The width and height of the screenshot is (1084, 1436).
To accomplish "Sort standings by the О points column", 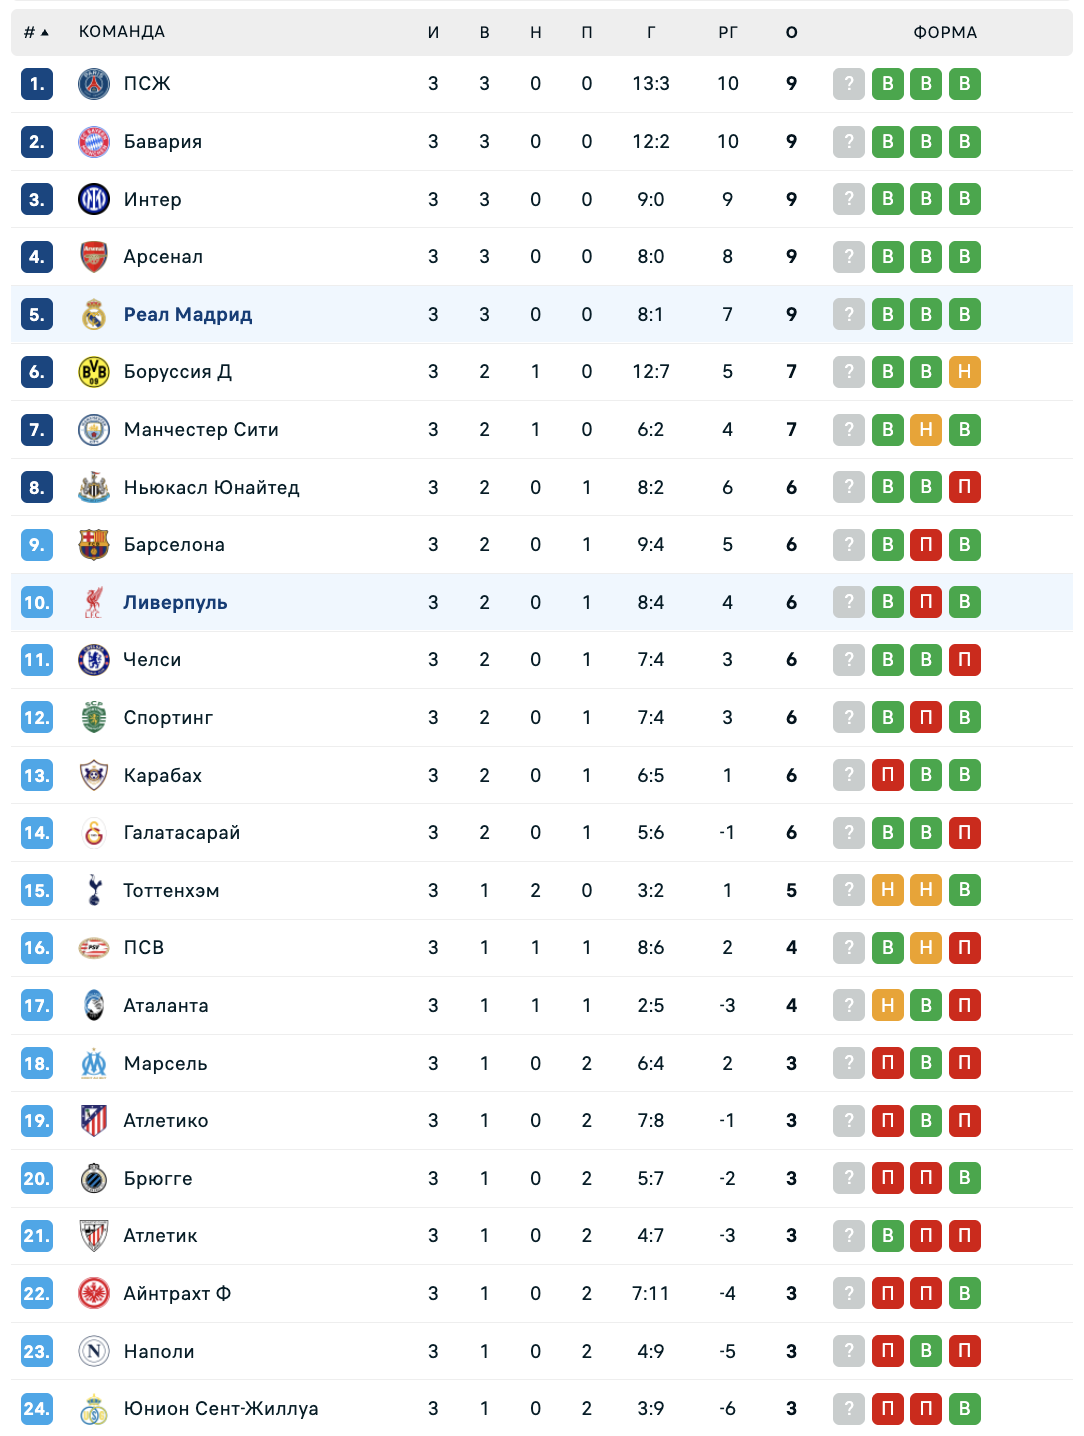I will [791, 32].
